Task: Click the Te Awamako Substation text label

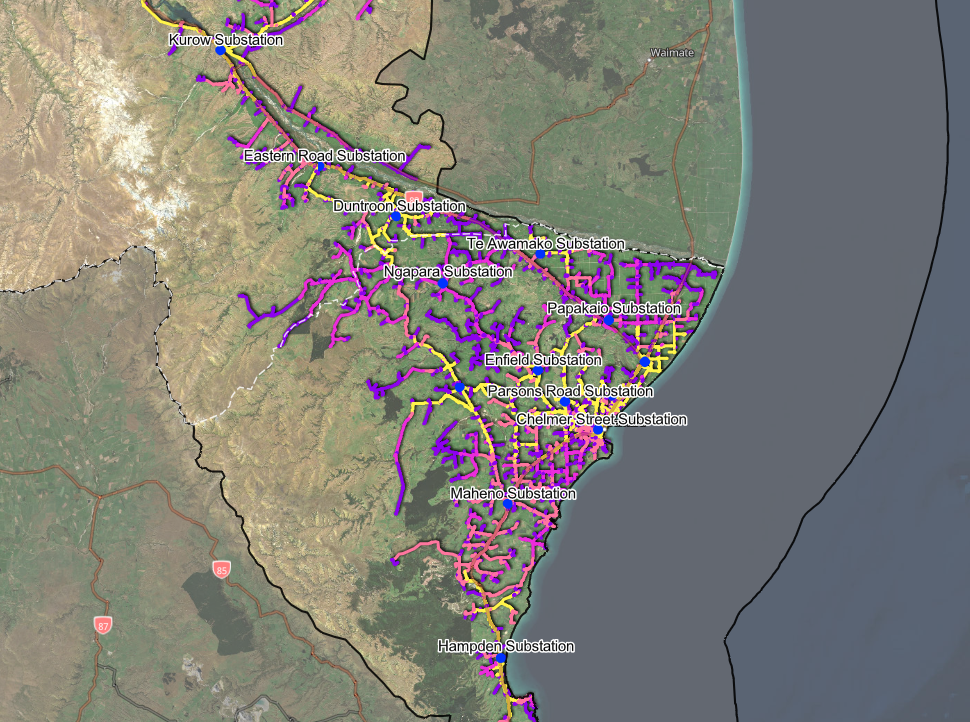Action: pyautogui.click(x=546, y=244)
